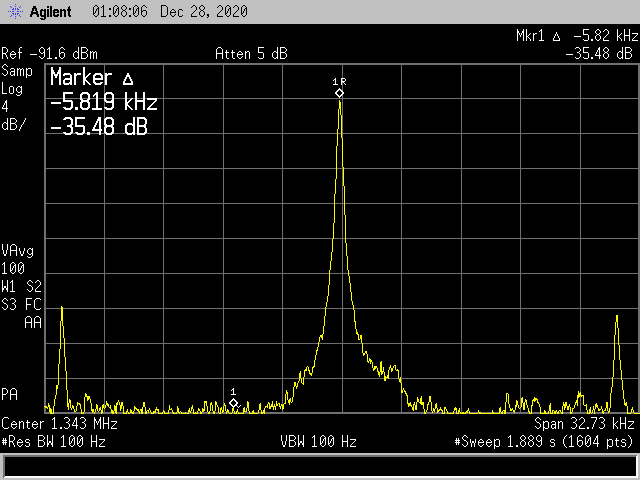Click the Mkr1 delta readout at top right

click(575, 36)
